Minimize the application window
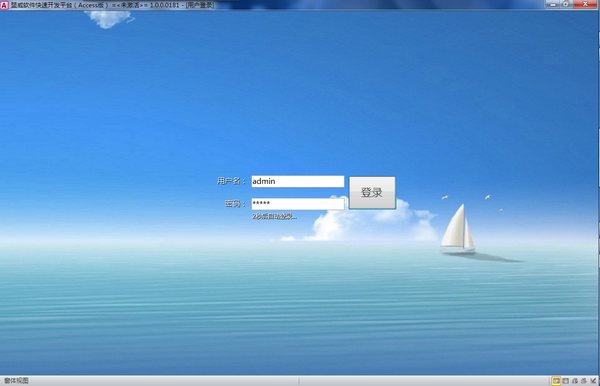600x386 pixels. point(553,4)
